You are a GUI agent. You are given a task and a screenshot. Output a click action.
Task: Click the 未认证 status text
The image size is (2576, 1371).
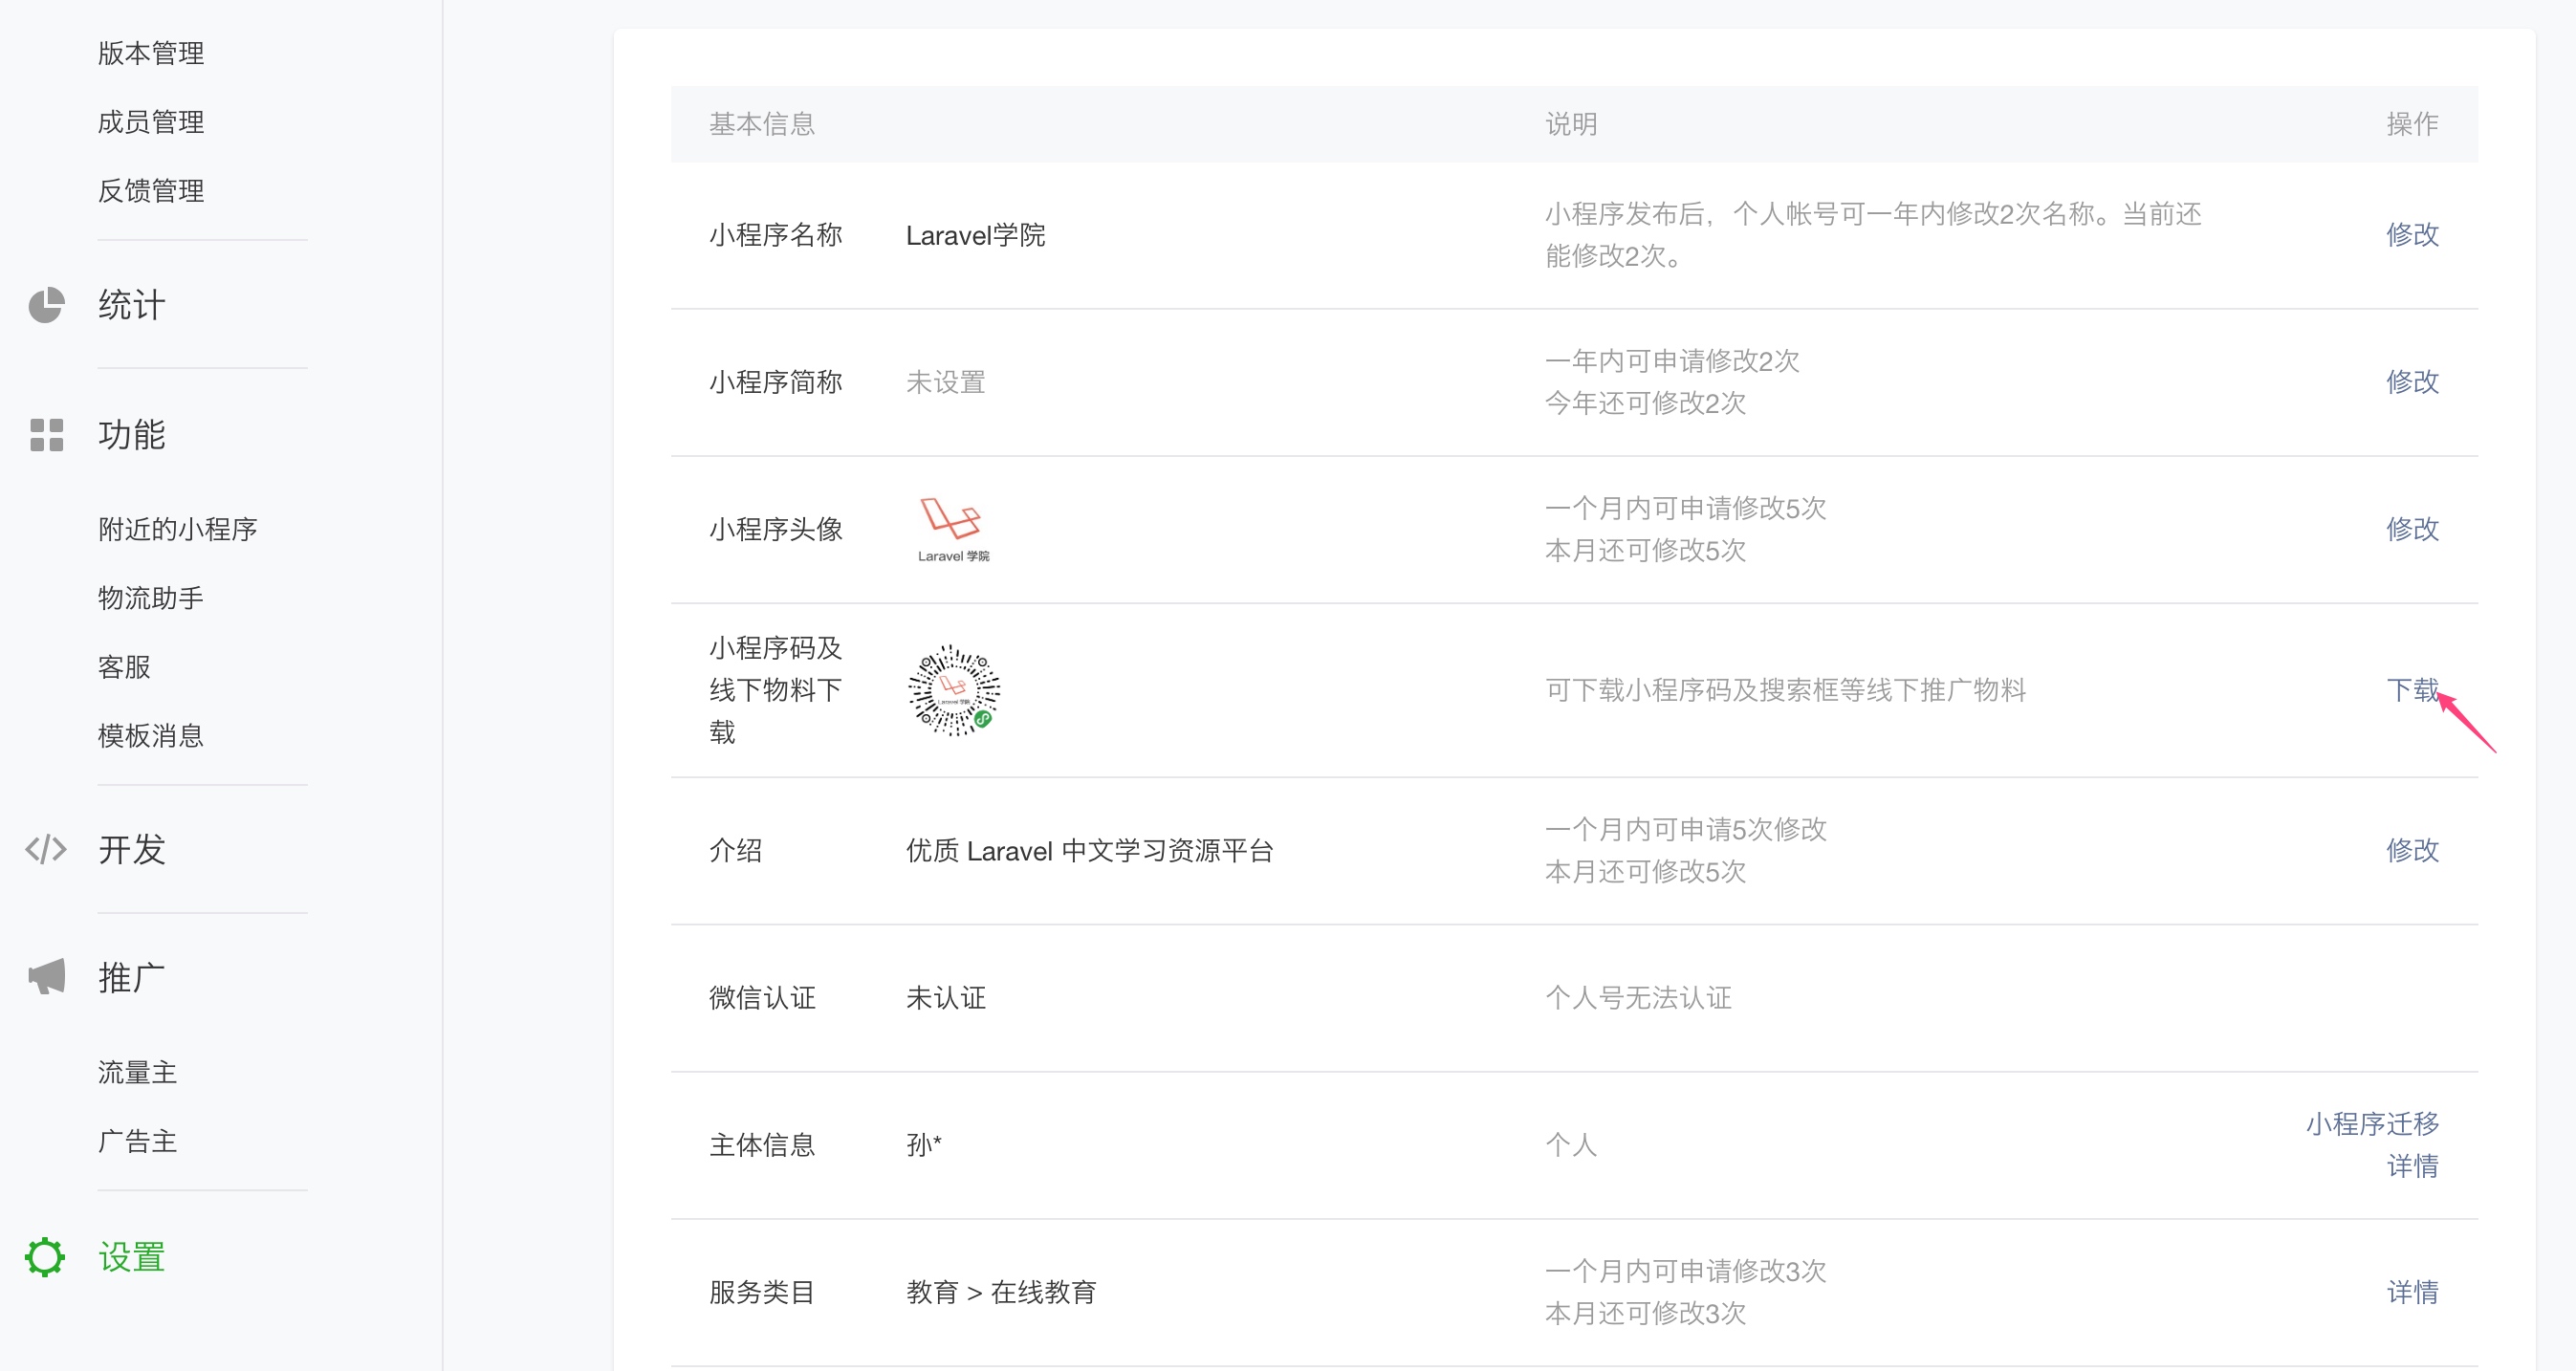point(946,998)
